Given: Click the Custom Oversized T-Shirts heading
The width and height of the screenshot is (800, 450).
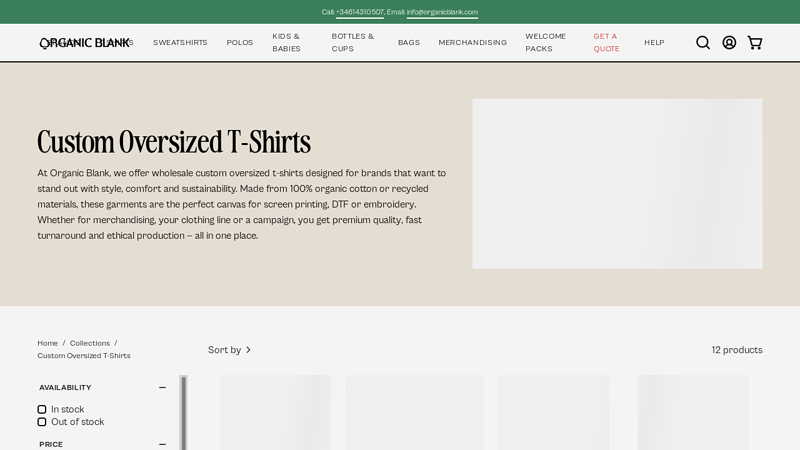Looking at the screenshot, I should [174, 142].
